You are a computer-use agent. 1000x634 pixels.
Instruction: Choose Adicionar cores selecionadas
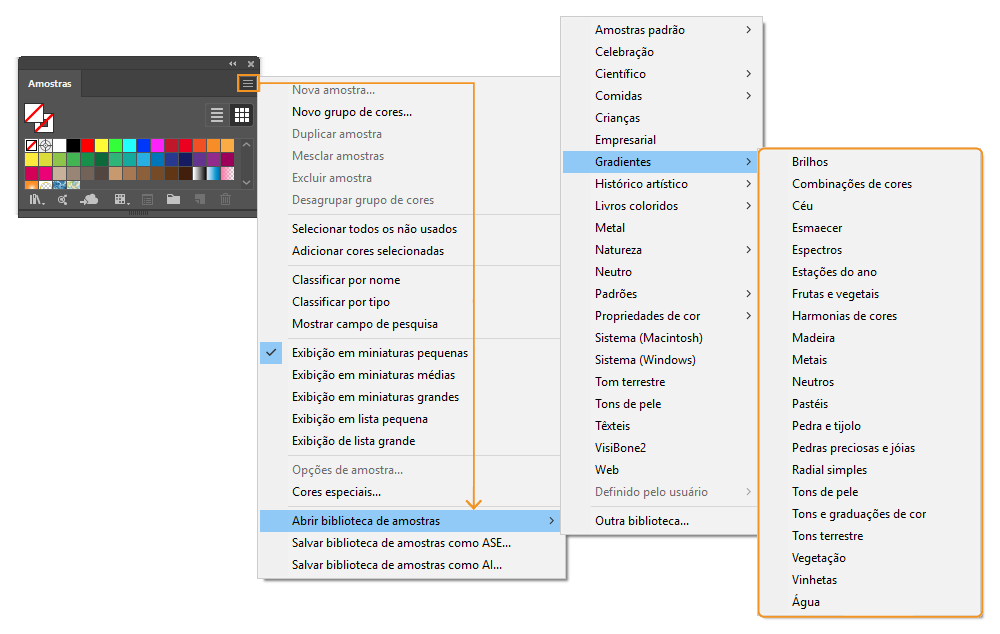pyautogui.click(x=367, y=251)
